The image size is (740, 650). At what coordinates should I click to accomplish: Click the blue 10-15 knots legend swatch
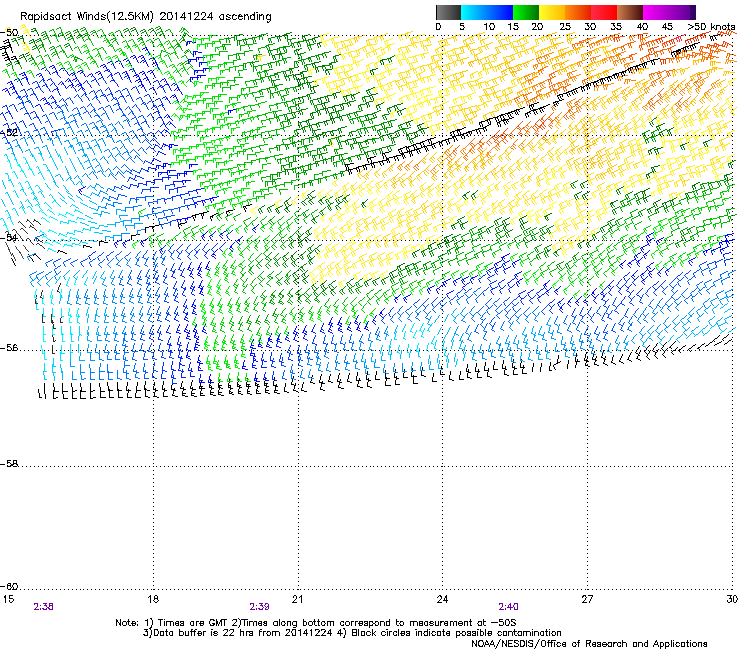click(500, 12)
